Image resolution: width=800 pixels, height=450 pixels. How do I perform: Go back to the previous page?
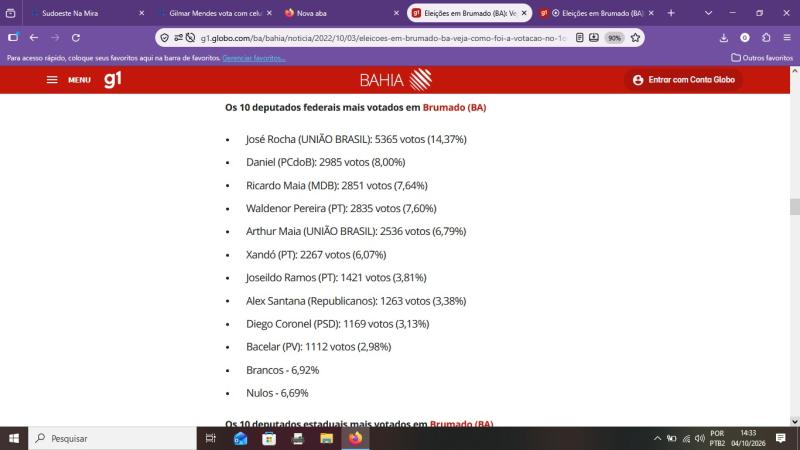[x=34, y=38]
